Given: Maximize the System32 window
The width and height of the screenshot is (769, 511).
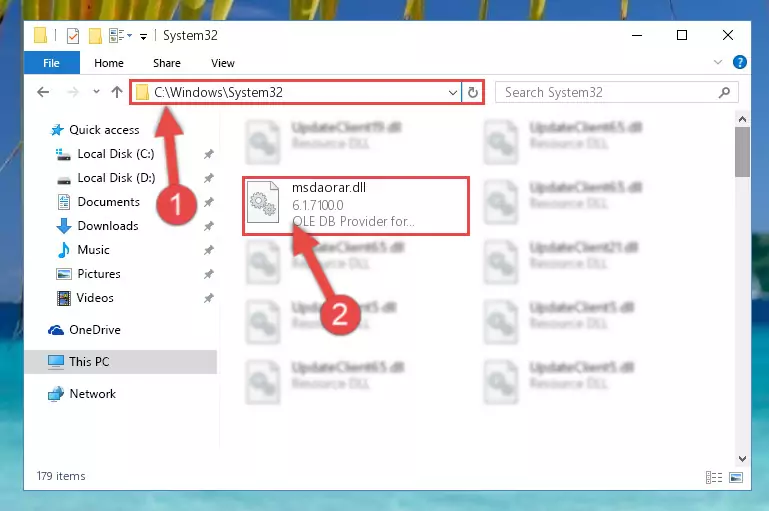Looking at the screenshot, I should [x=682, y=35].
